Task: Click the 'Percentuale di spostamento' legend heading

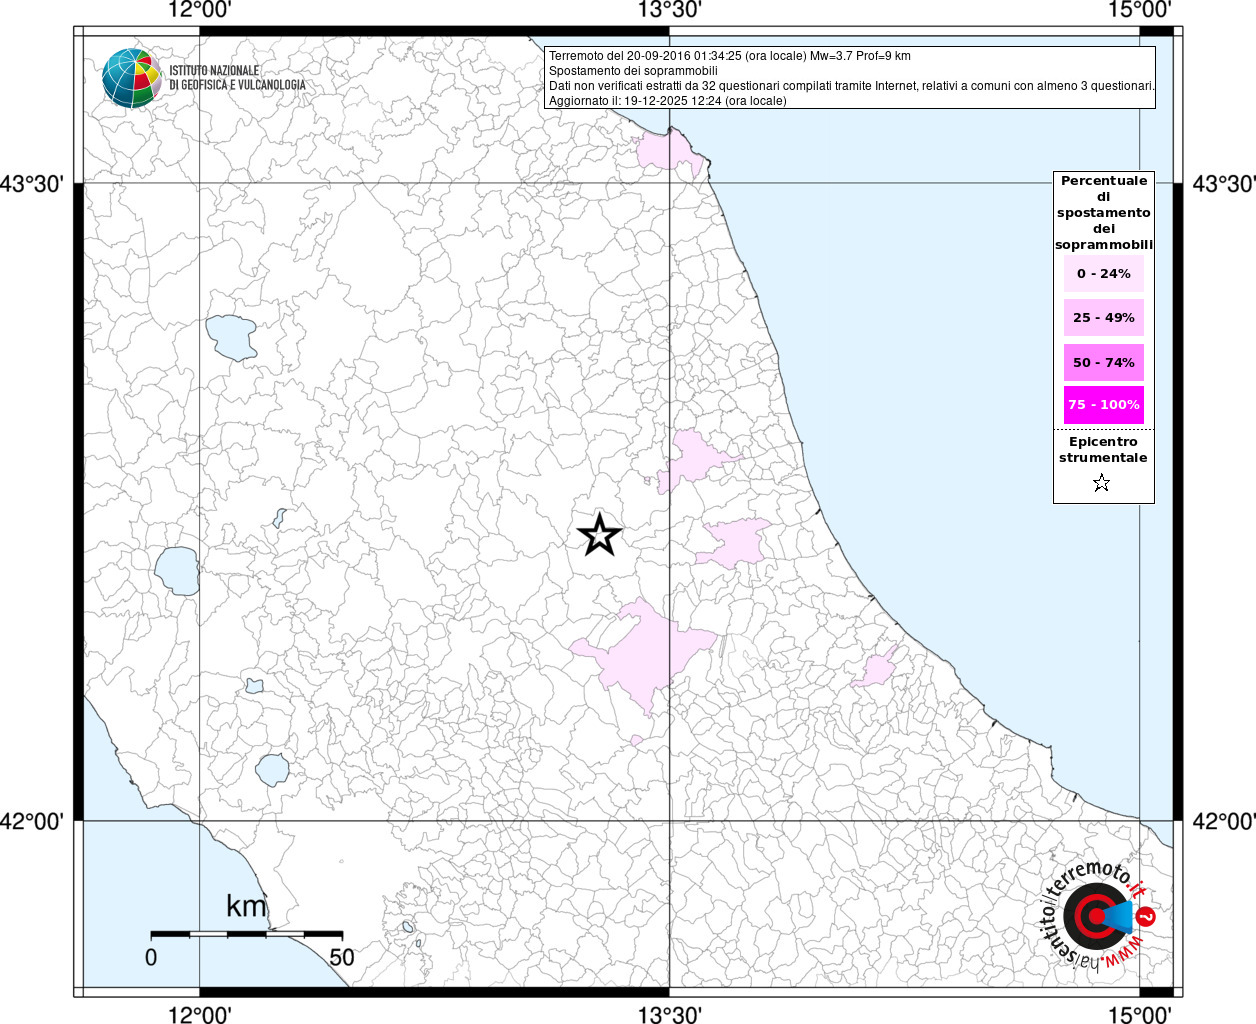Action: 1104,212
